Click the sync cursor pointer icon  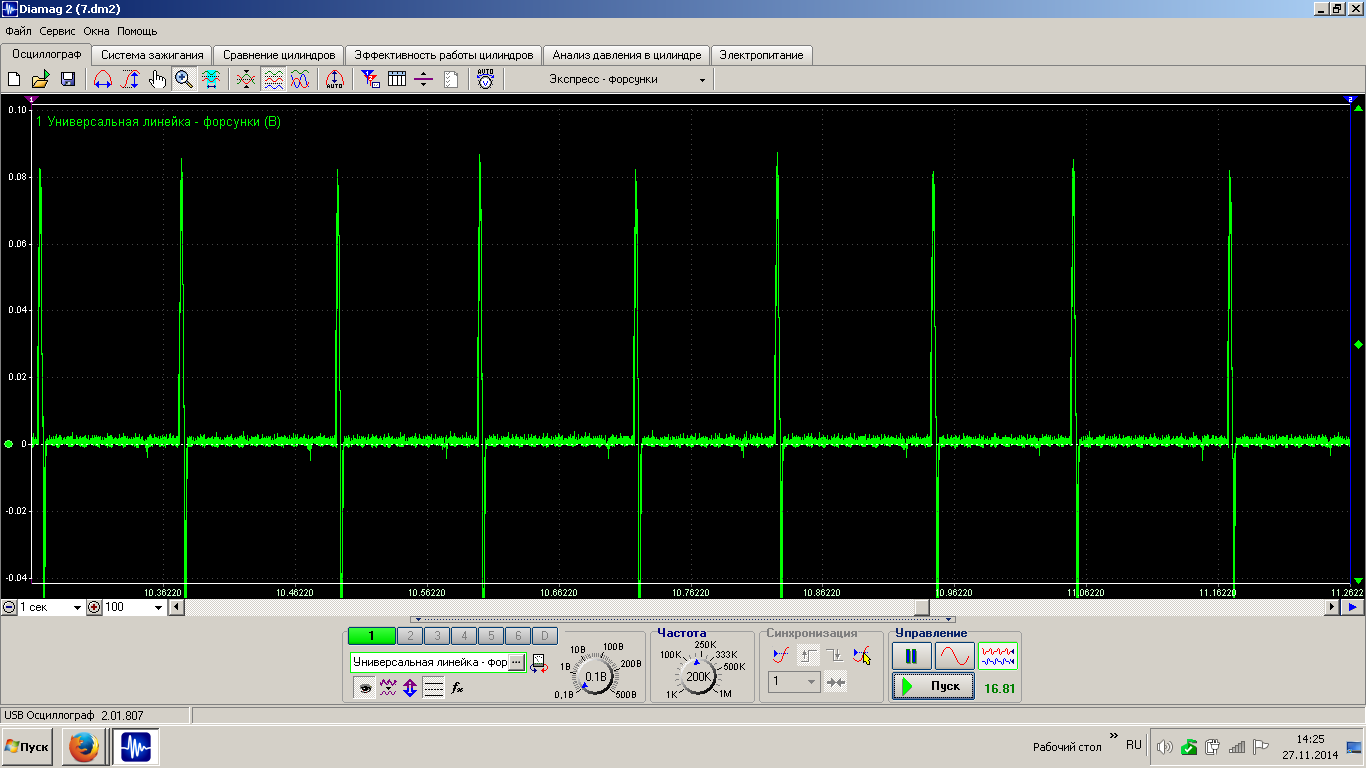(862, 656)
